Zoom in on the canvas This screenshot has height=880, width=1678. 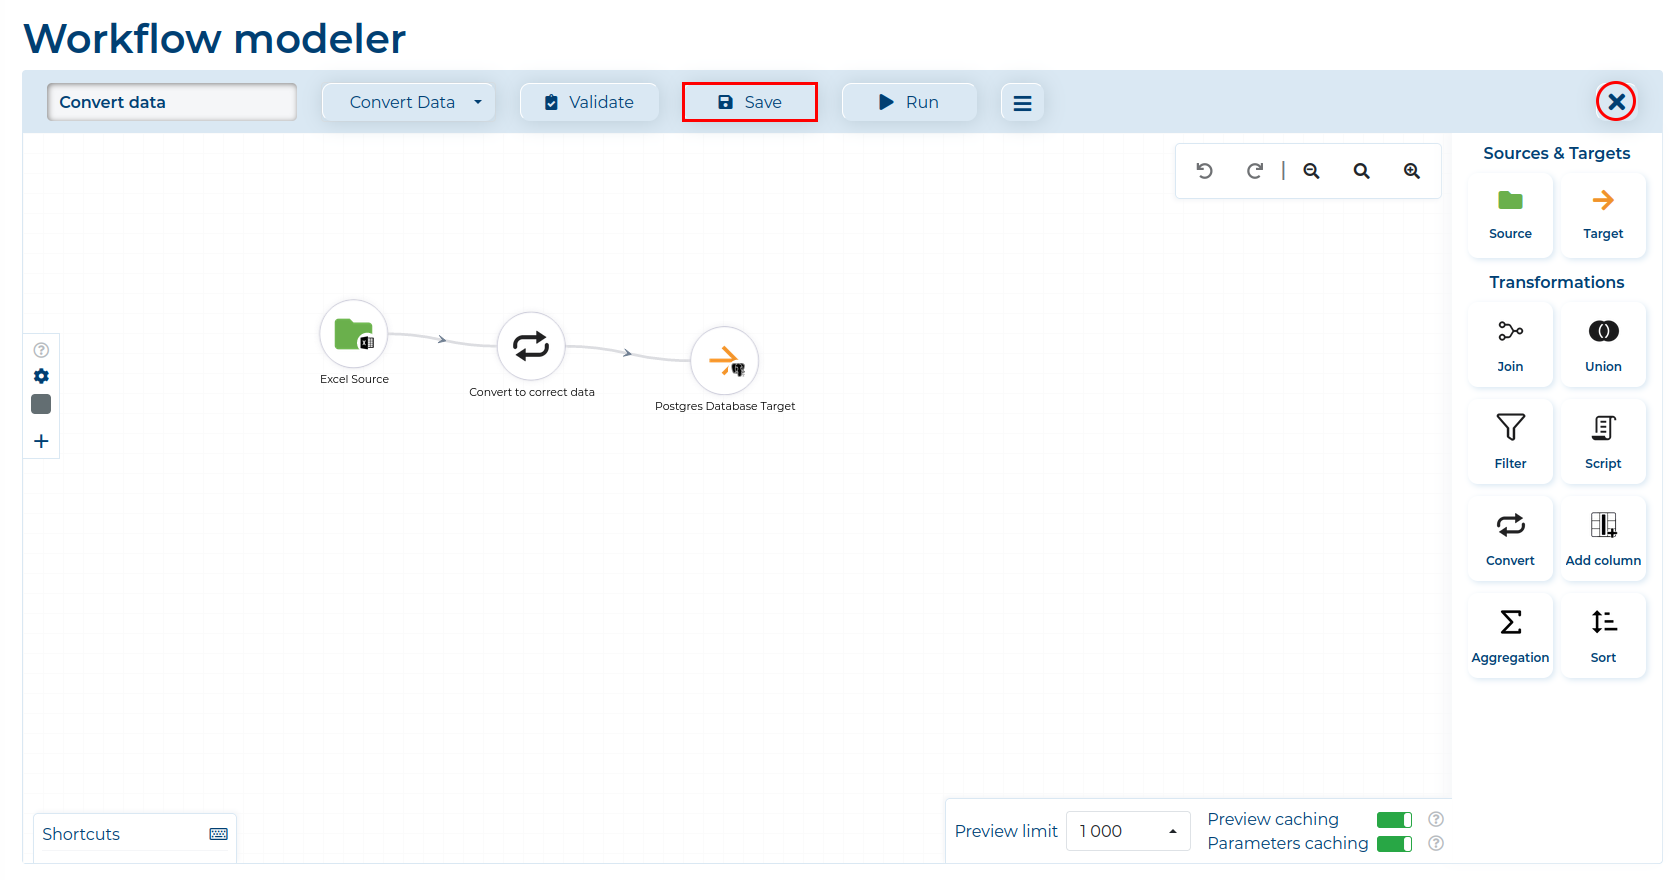1411,171
